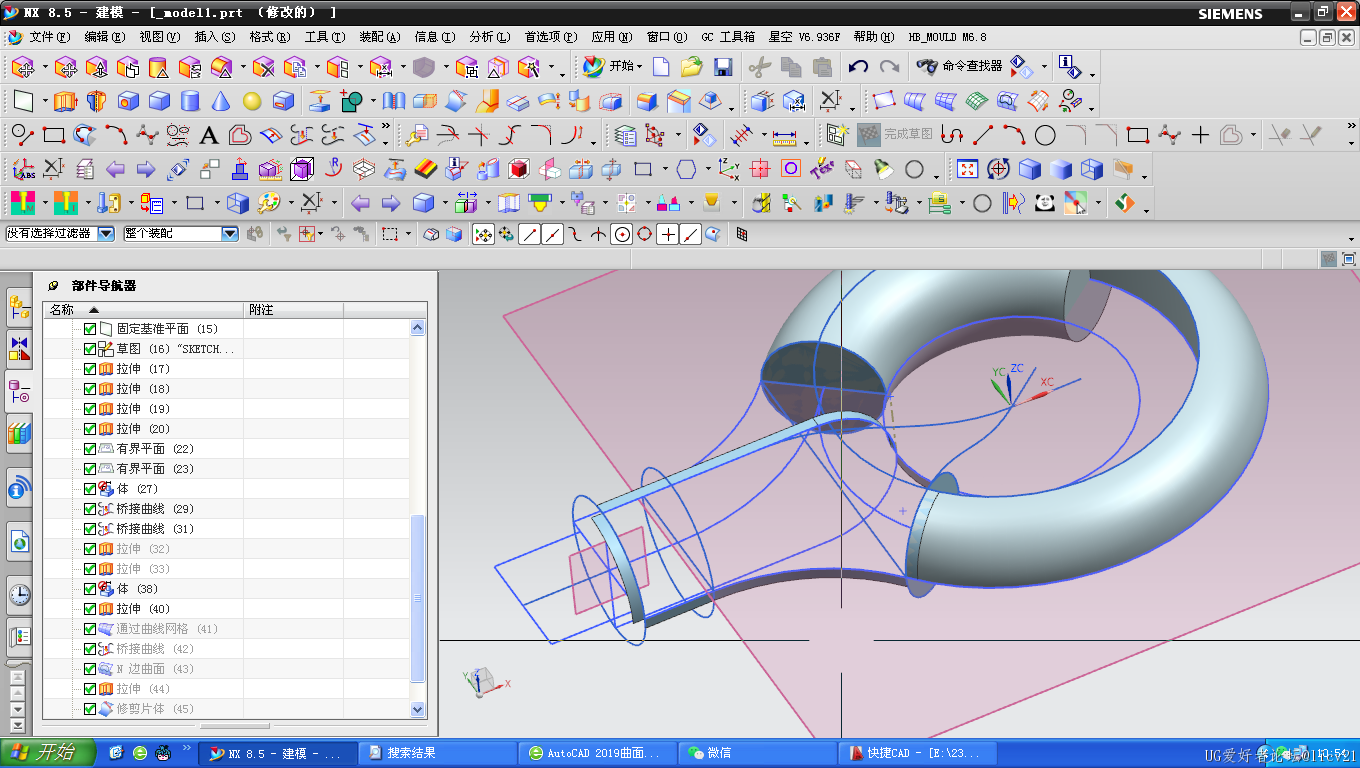Select the sketch Text tool
This screenshot has height=768, width=1360.
click(x=208, y=135)
